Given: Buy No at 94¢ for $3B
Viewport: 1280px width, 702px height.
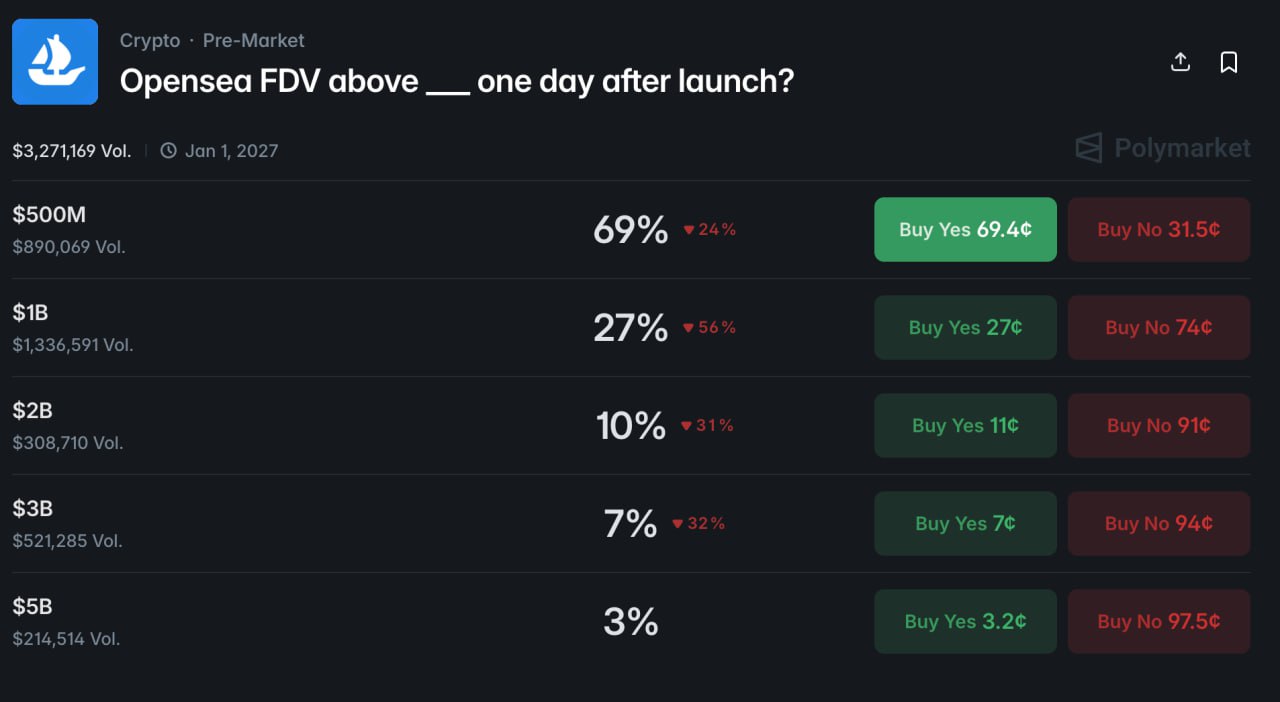Looking at the screenshot, I should coord(1158,523).
